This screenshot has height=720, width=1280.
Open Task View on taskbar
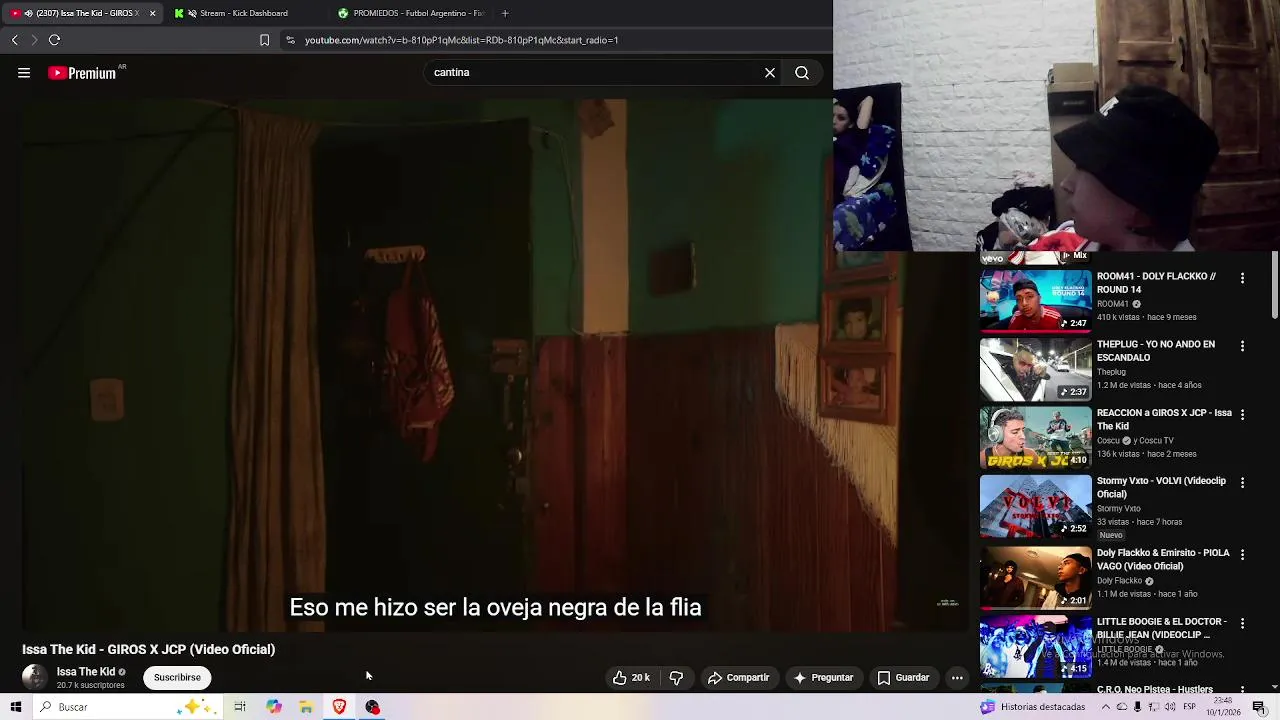tap(240, 707)
